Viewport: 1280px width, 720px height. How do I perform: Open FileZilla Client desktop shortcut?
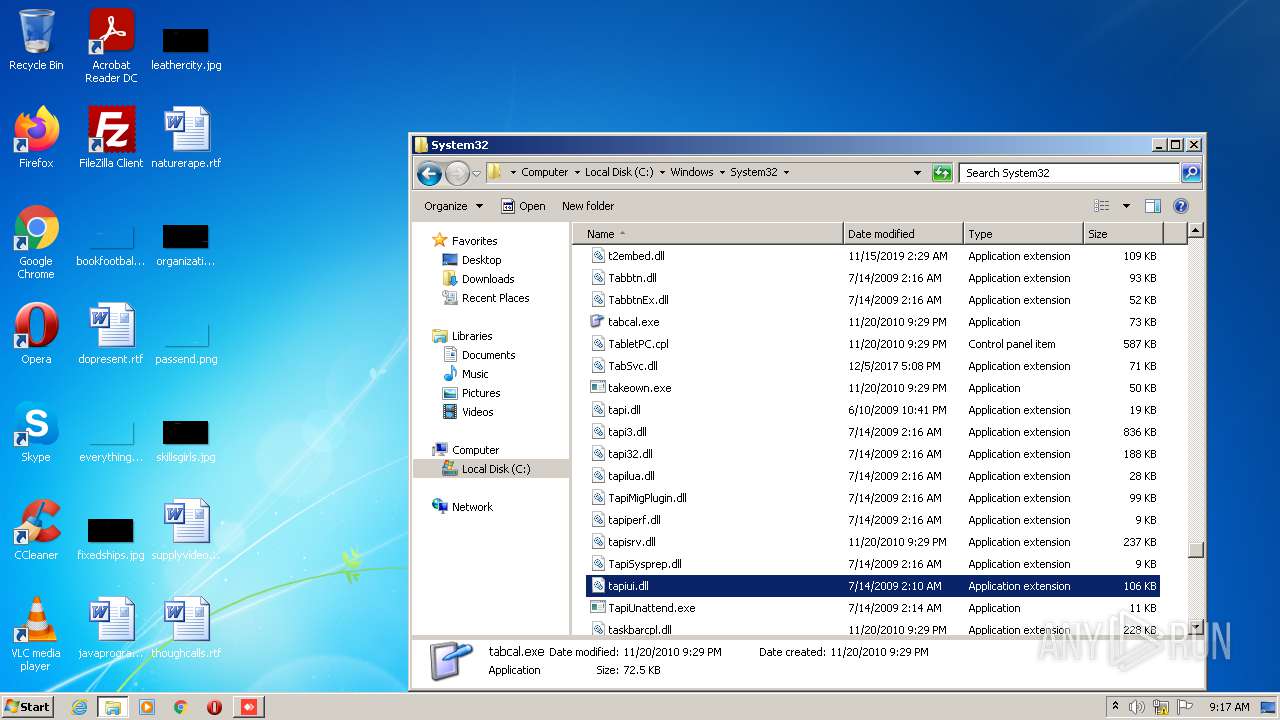tap(111, 138)
